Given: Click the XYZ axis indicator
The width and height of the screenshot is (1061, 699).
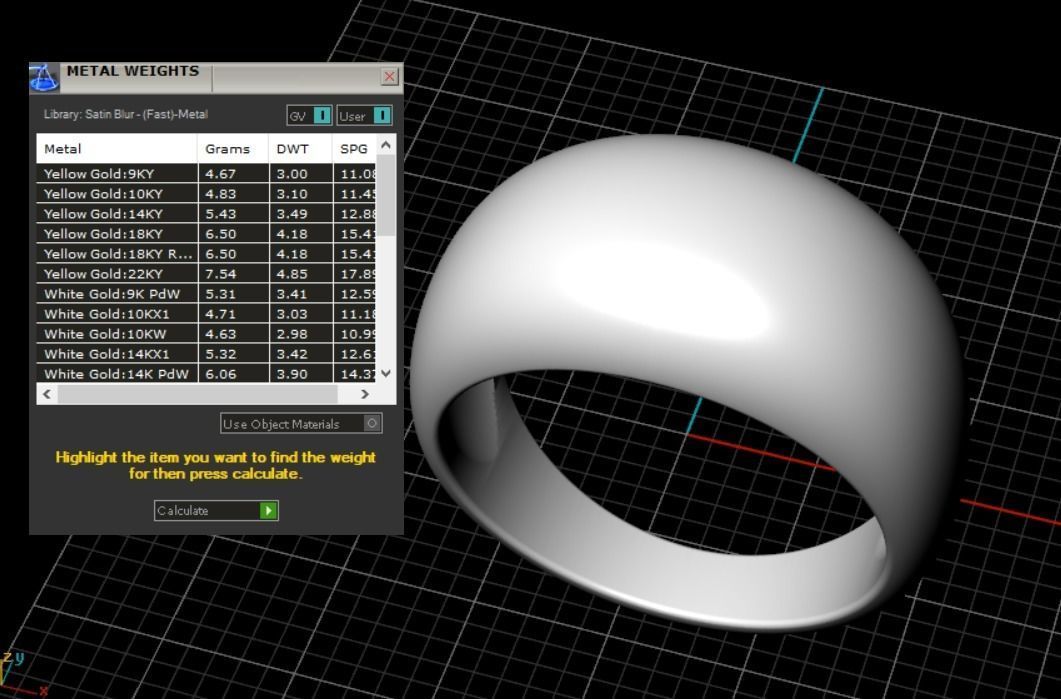Looking at the screenshot, I should (x=22, y=674).
